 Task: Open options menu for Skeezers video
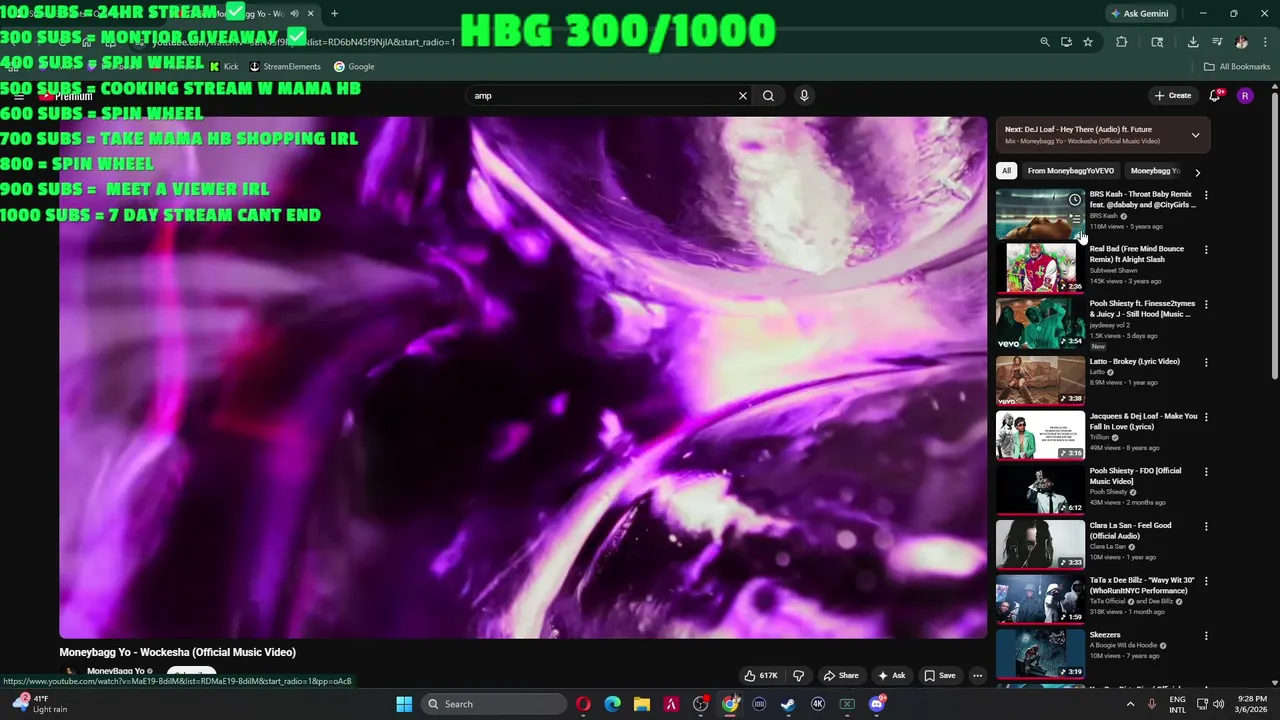[x=1206, y=636]
